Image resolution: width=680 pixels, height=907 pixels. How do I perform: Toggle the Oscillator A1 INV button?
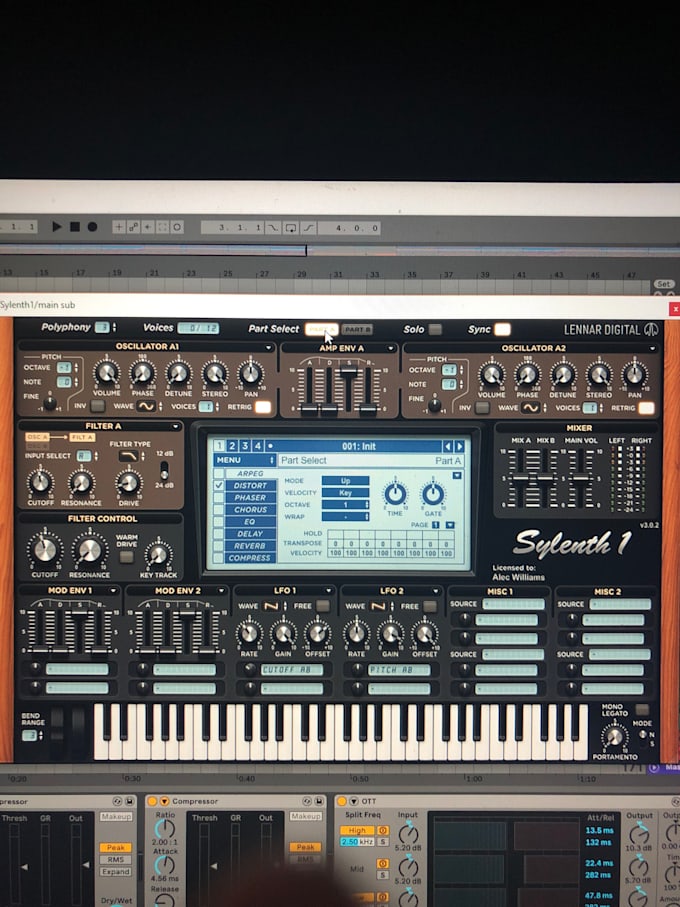[x=98, y=406]
